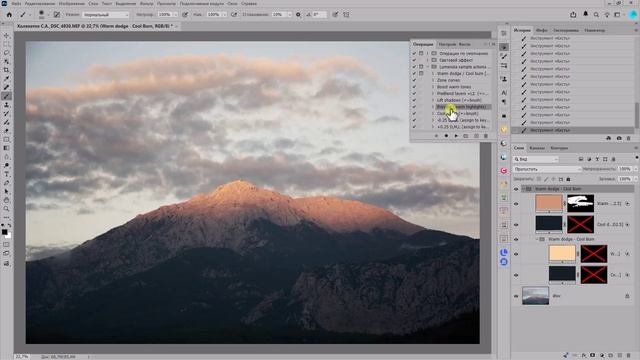Open the layer Opacity dropdown arrow

(635, 169)
